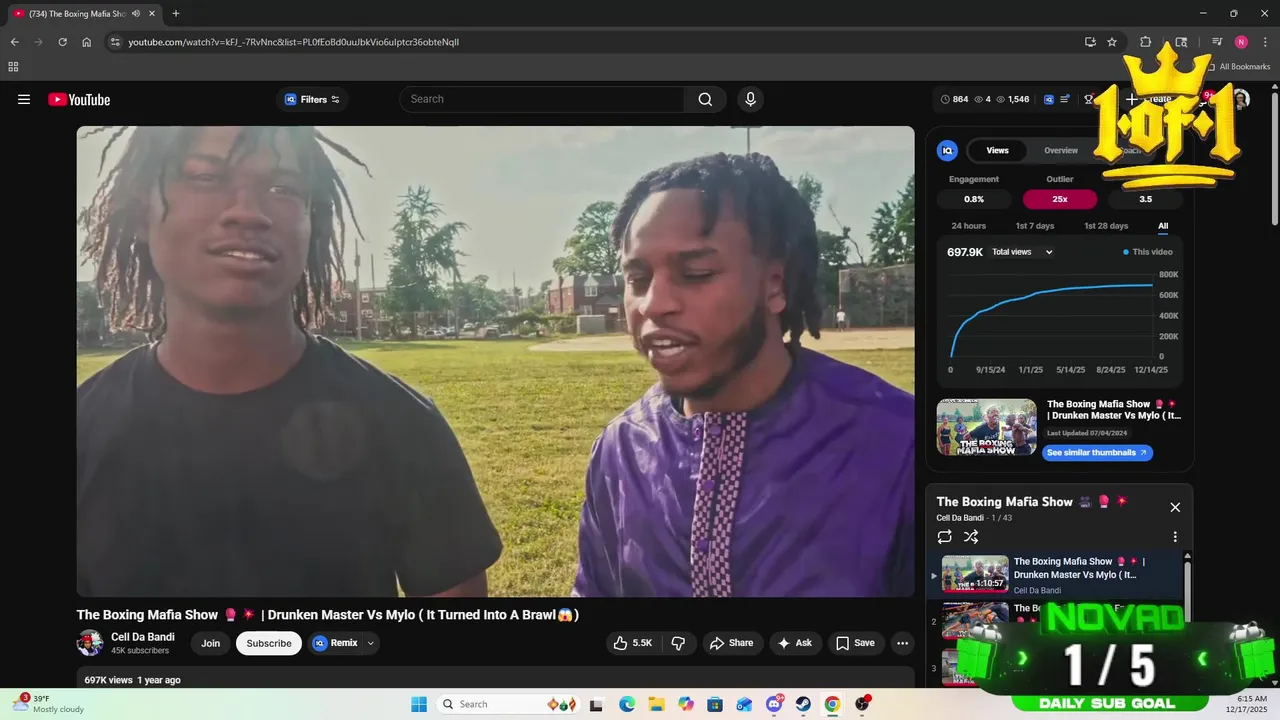1280x720 pixels.
Task: Click the search magnifier button
Action: 705,99
